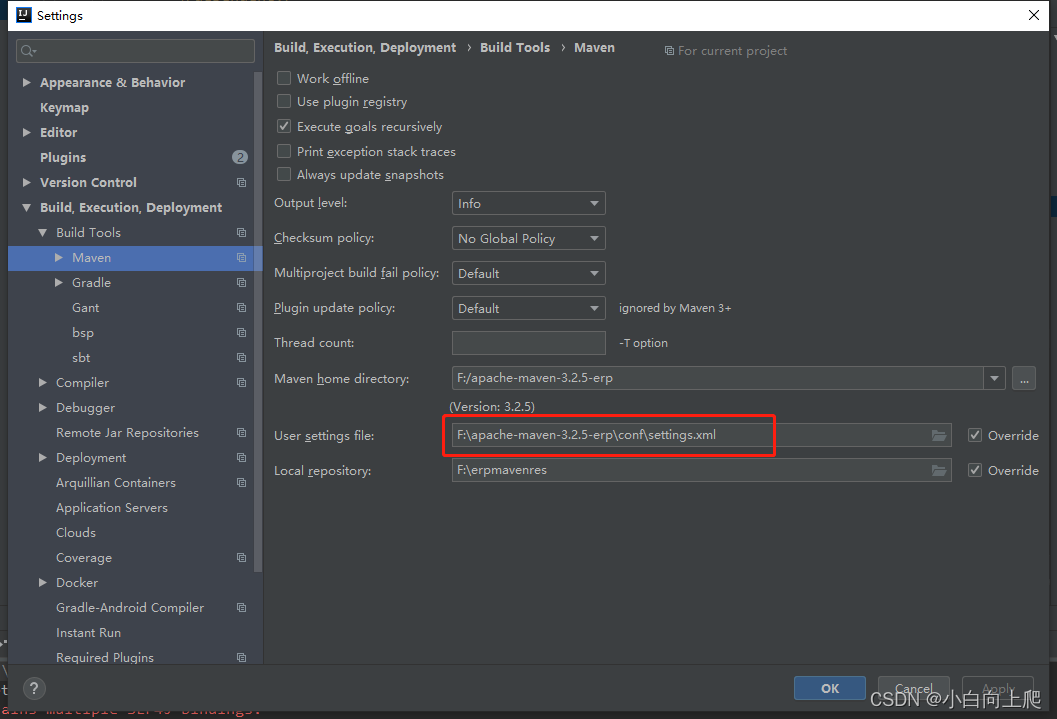Viewport: 1057px width, 719px height.
Task: Click the project-level icon beside Required Plugins
Action: coord(241,657)
